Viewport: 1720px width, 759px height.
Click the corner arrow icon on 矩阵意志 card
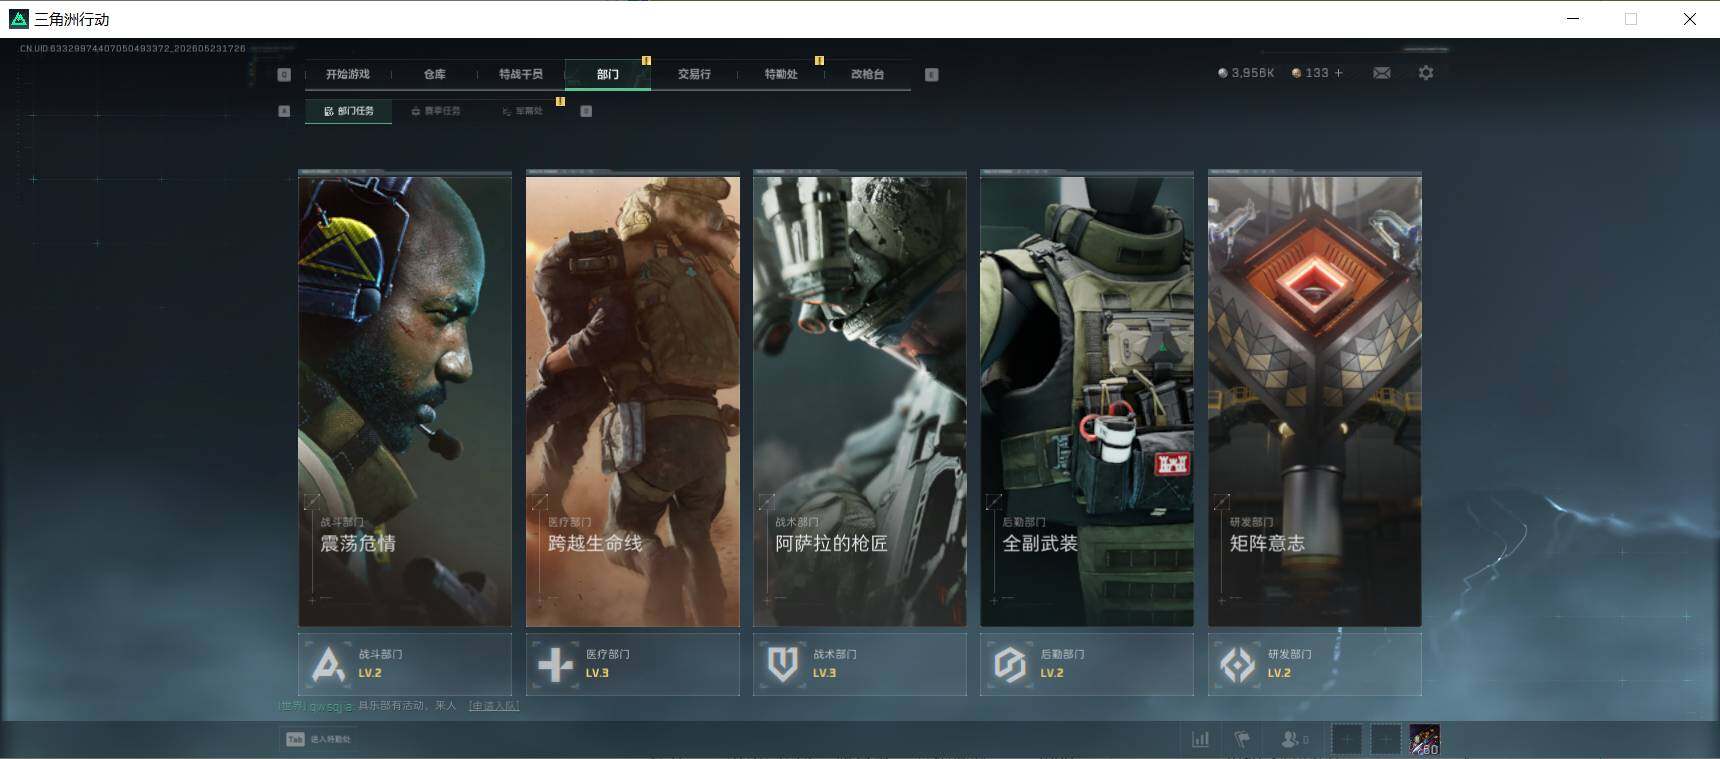(1222, 501)
